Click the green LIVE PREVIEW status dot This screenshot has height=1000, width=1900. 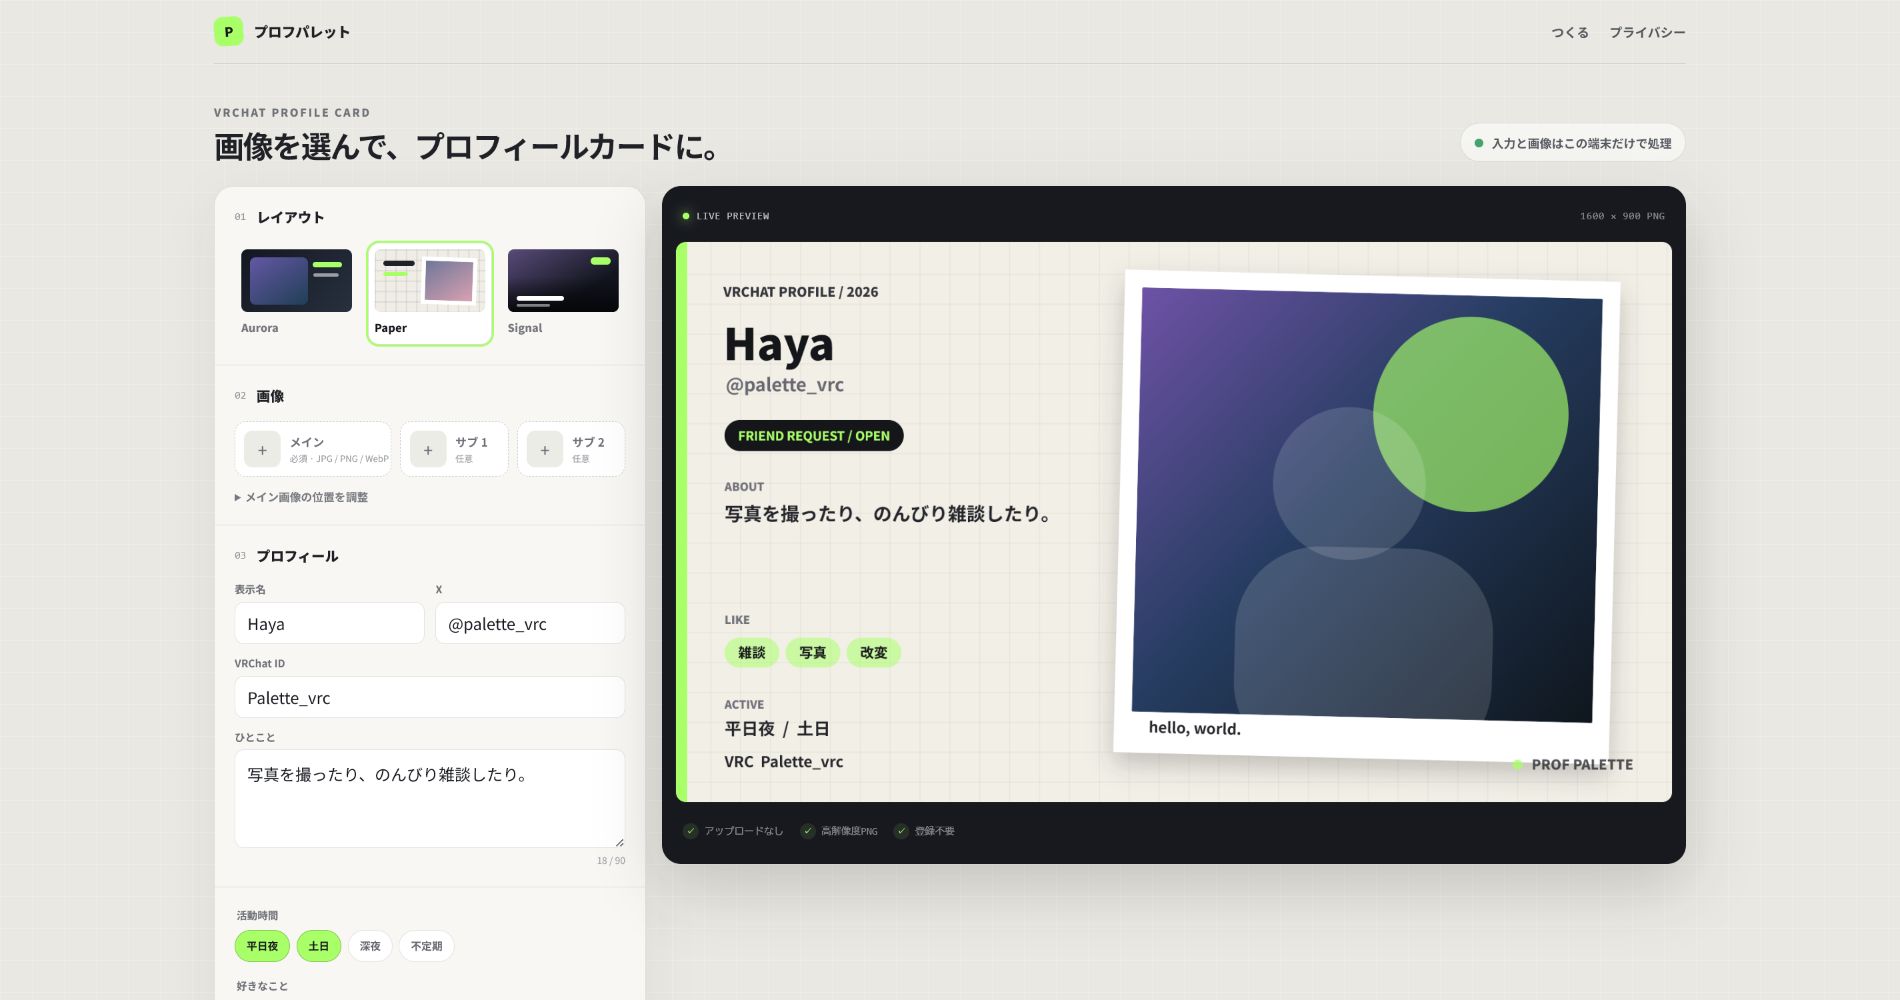click(686, 216)
